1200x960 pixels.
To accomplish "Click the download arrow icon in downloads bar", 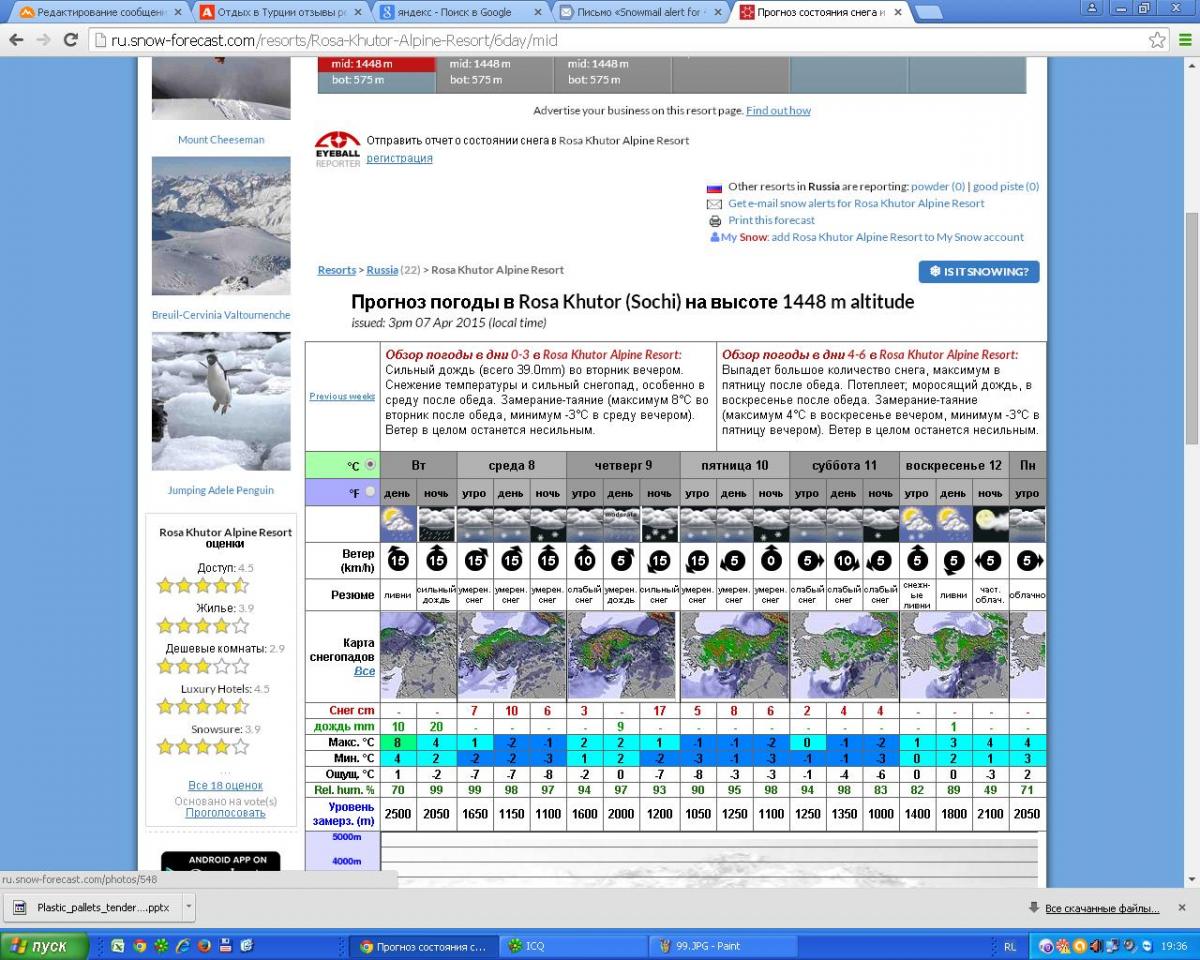I will click(x=1034, y=908).
